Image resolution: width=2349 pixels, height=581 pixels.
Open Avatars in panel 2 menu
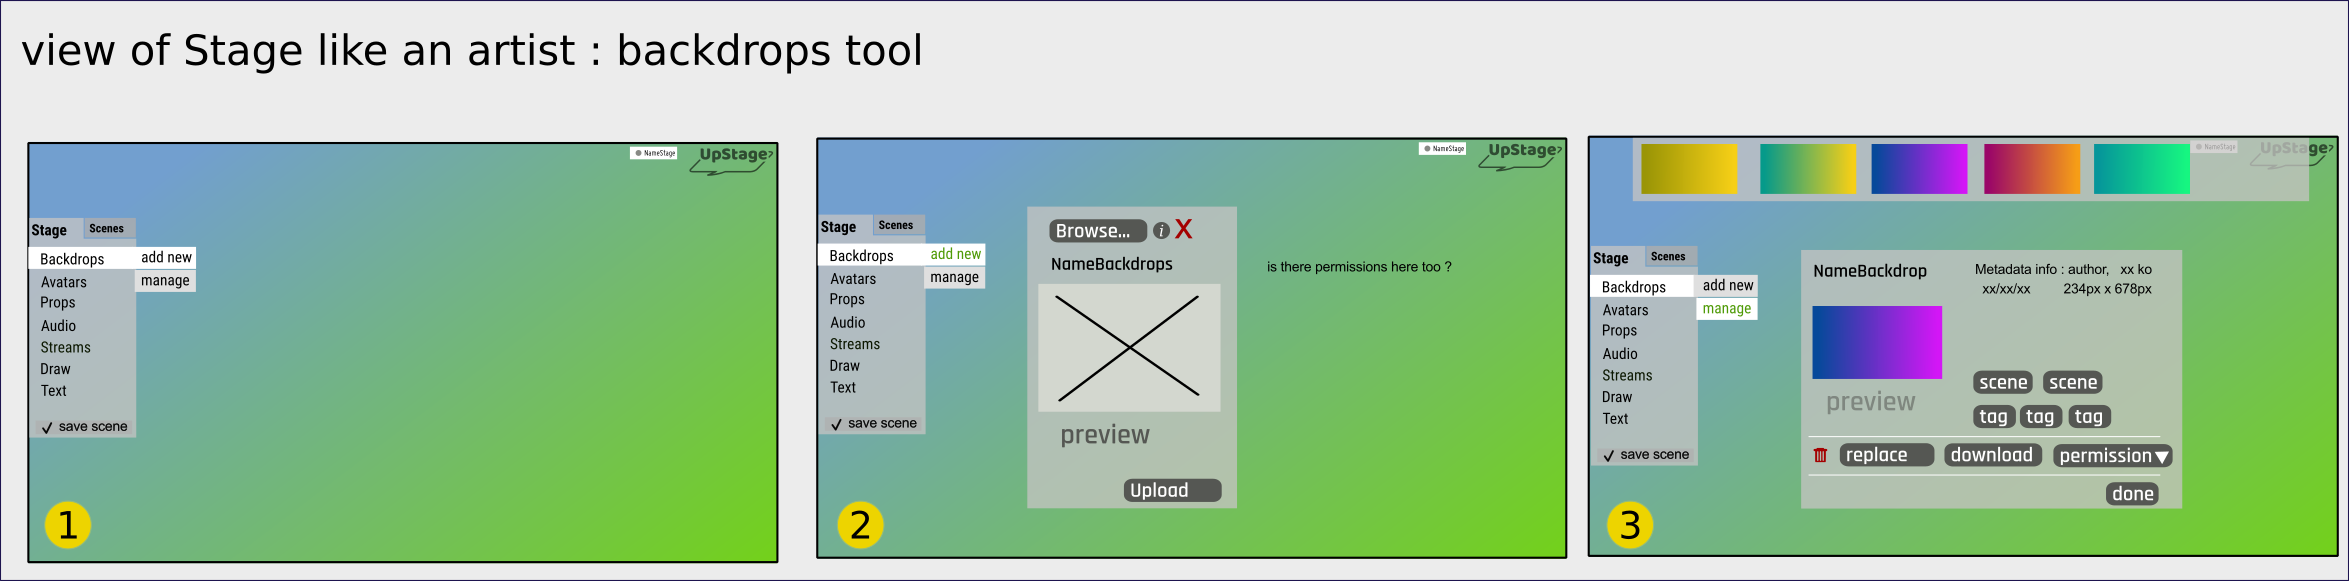[853, 279]
